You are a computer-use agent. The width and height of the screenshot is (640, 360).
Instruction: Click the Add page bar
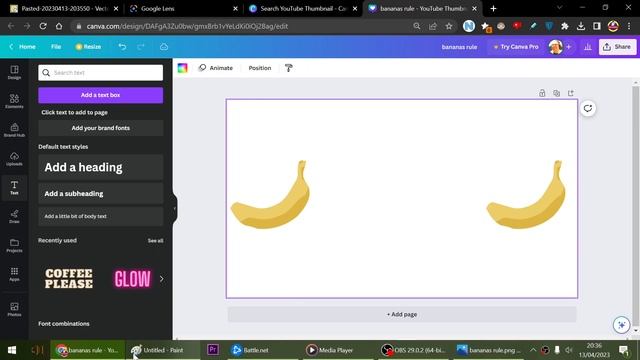pos(402,314)
